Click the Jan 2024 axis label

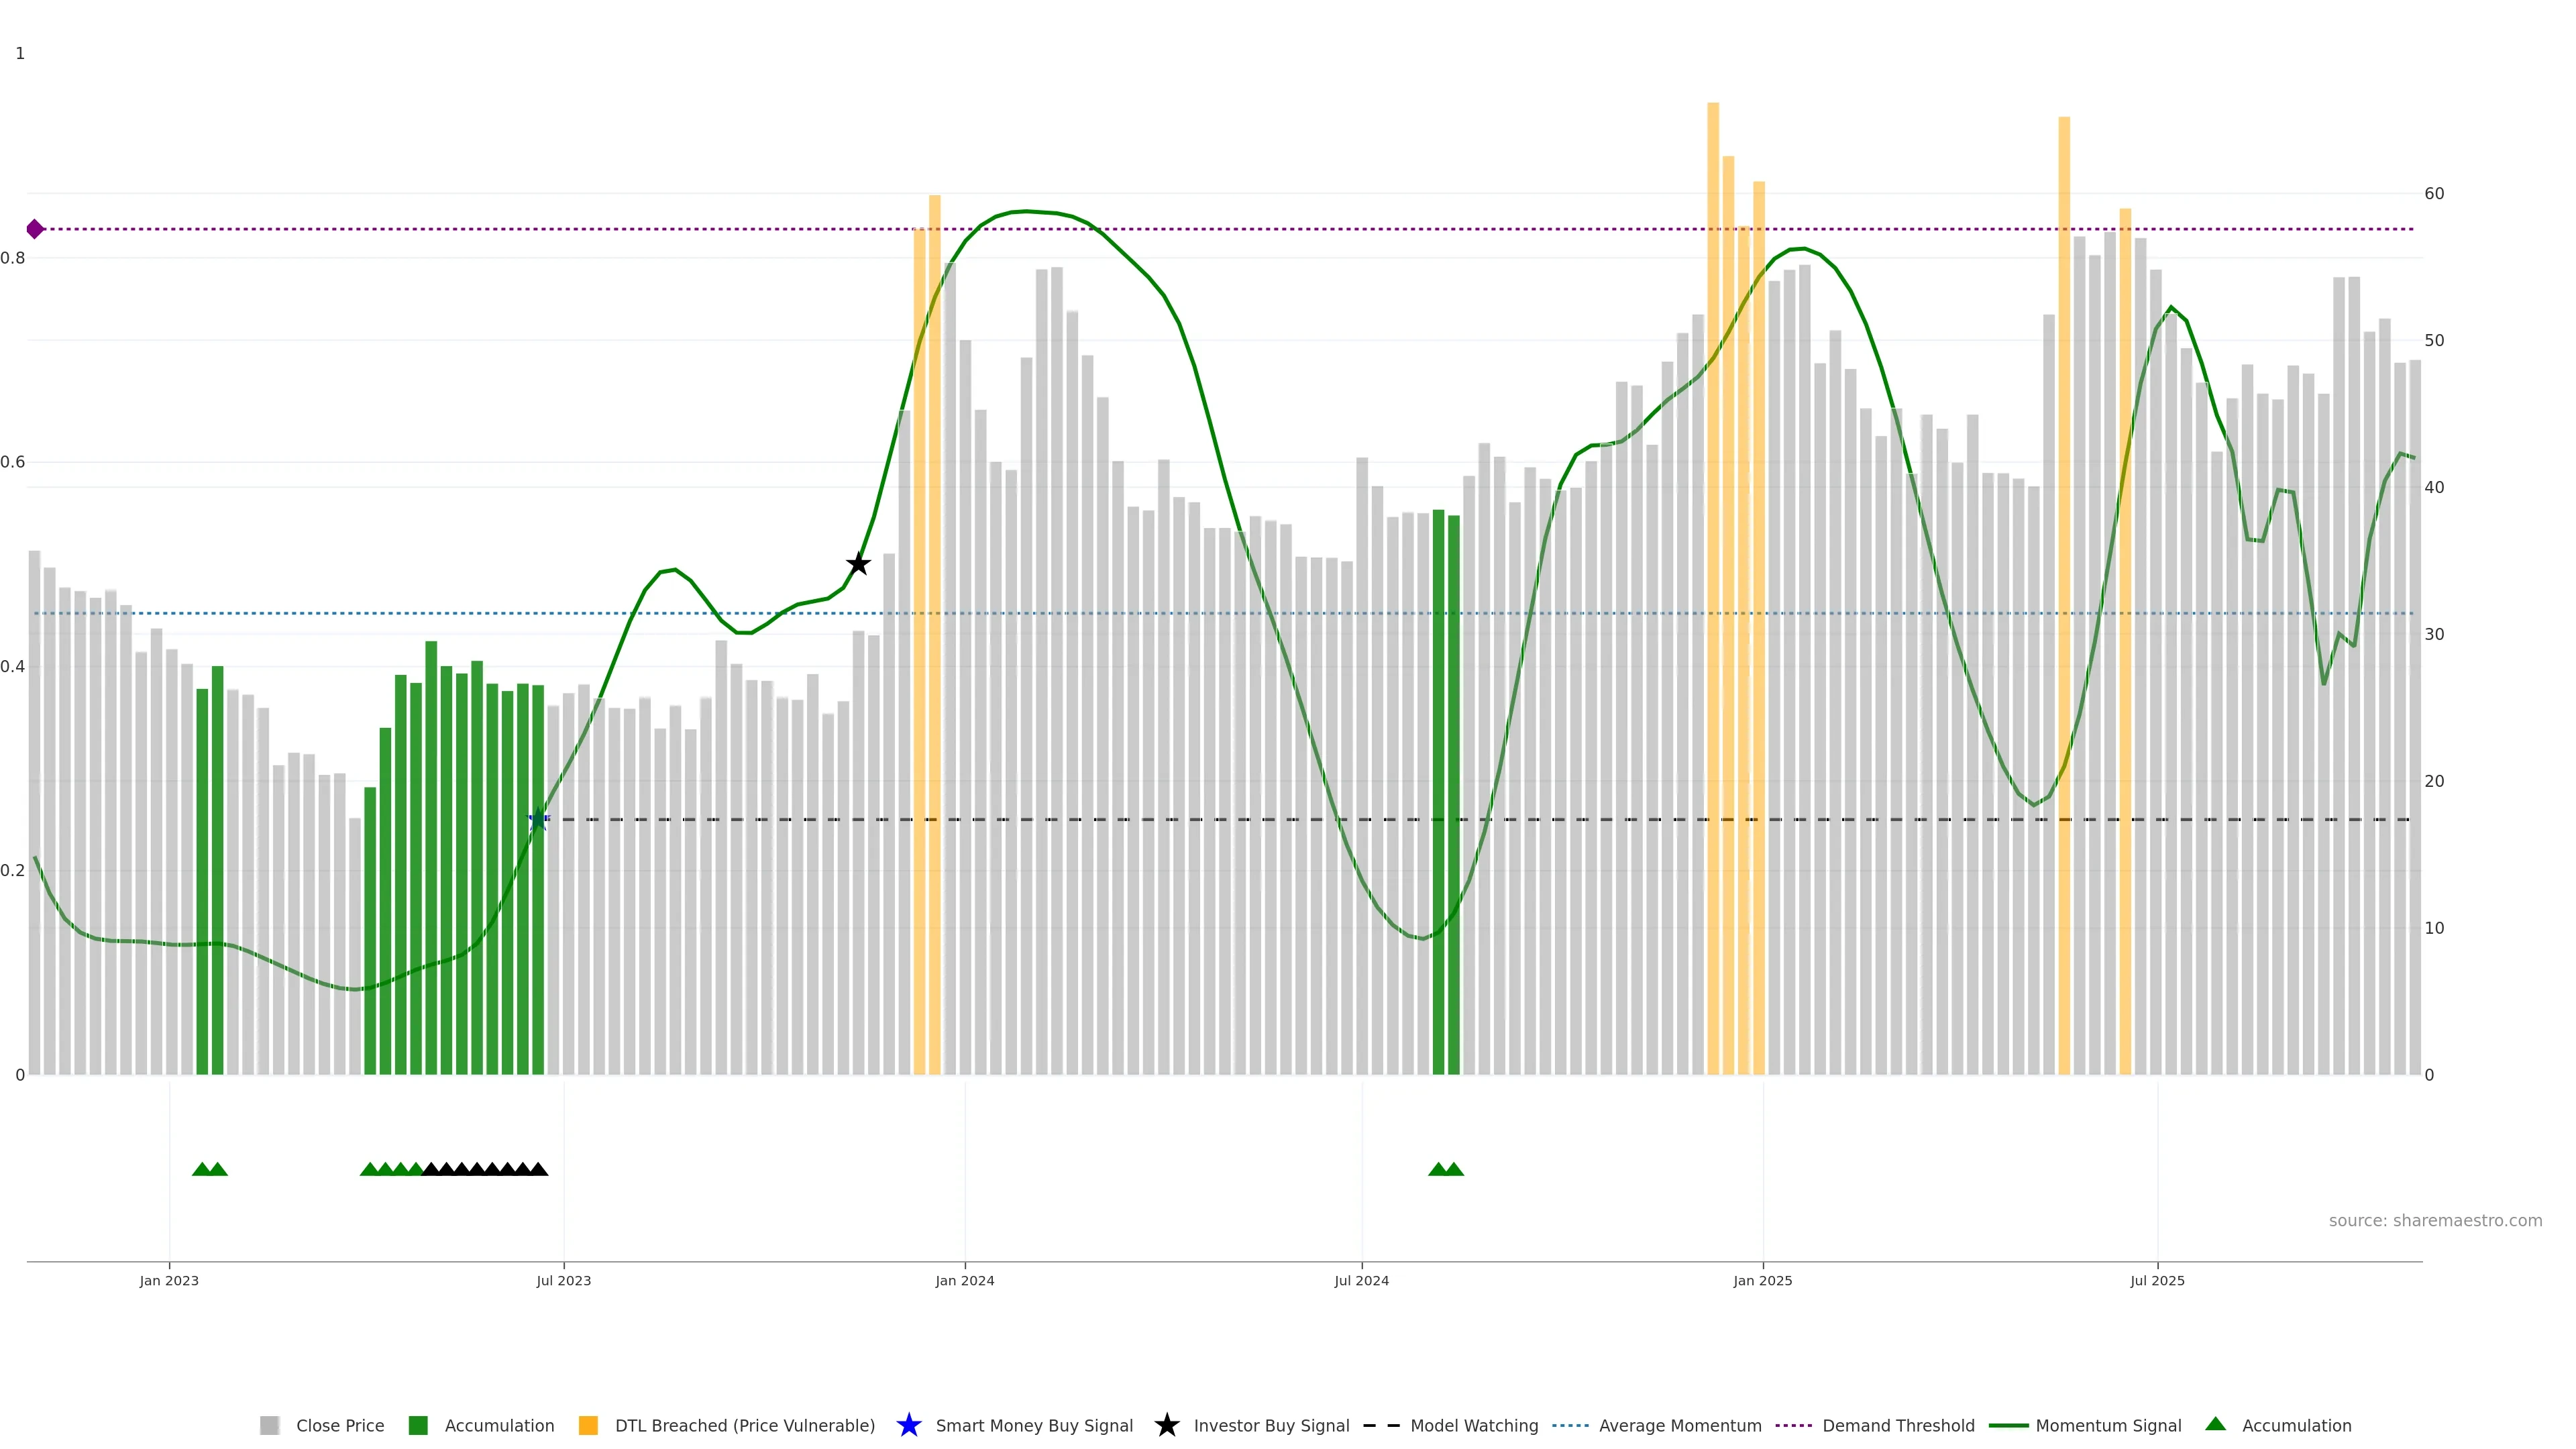[x=964, y=1280]
